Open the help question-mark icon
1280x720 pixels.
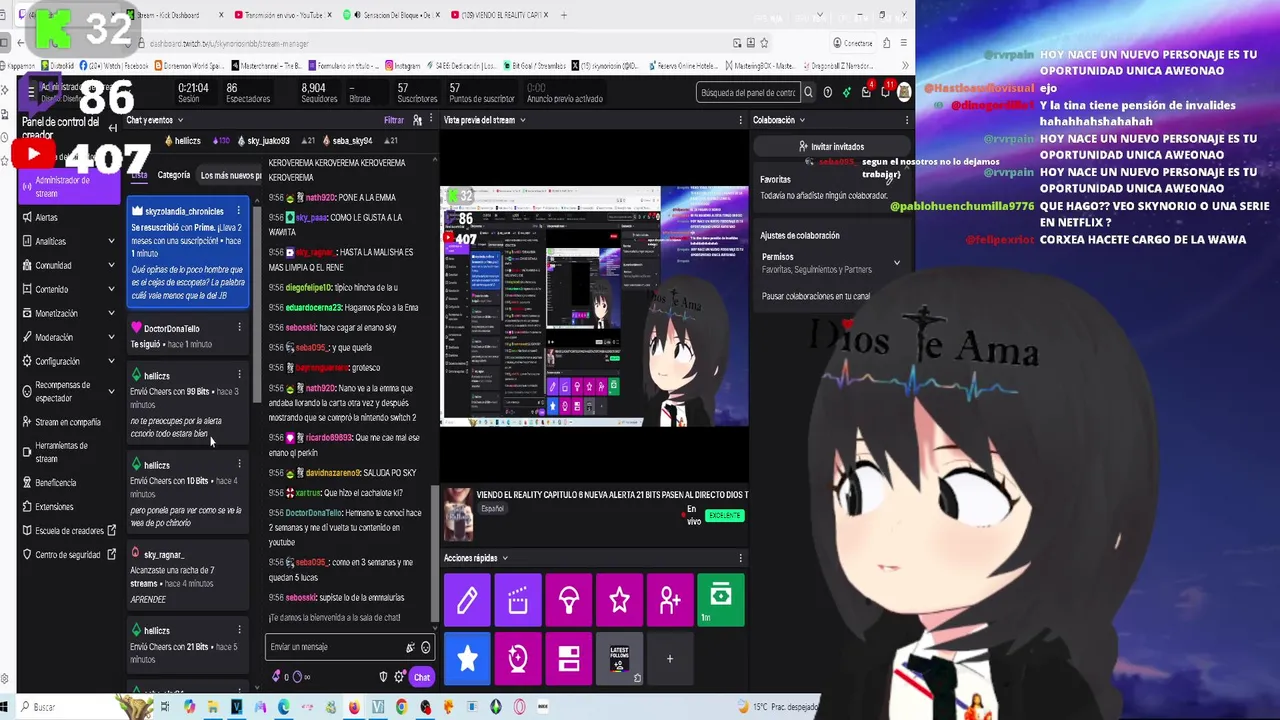click(x=827, y=93)
